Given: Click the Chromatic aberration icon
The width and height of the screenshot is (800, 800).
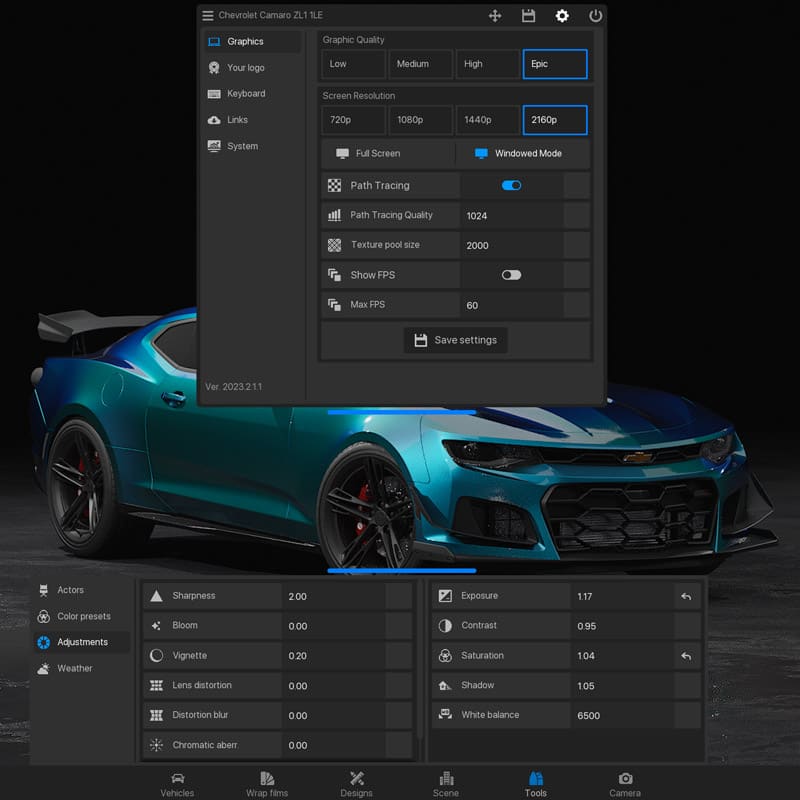Looking at the screenshot, I should click(156, 745).
